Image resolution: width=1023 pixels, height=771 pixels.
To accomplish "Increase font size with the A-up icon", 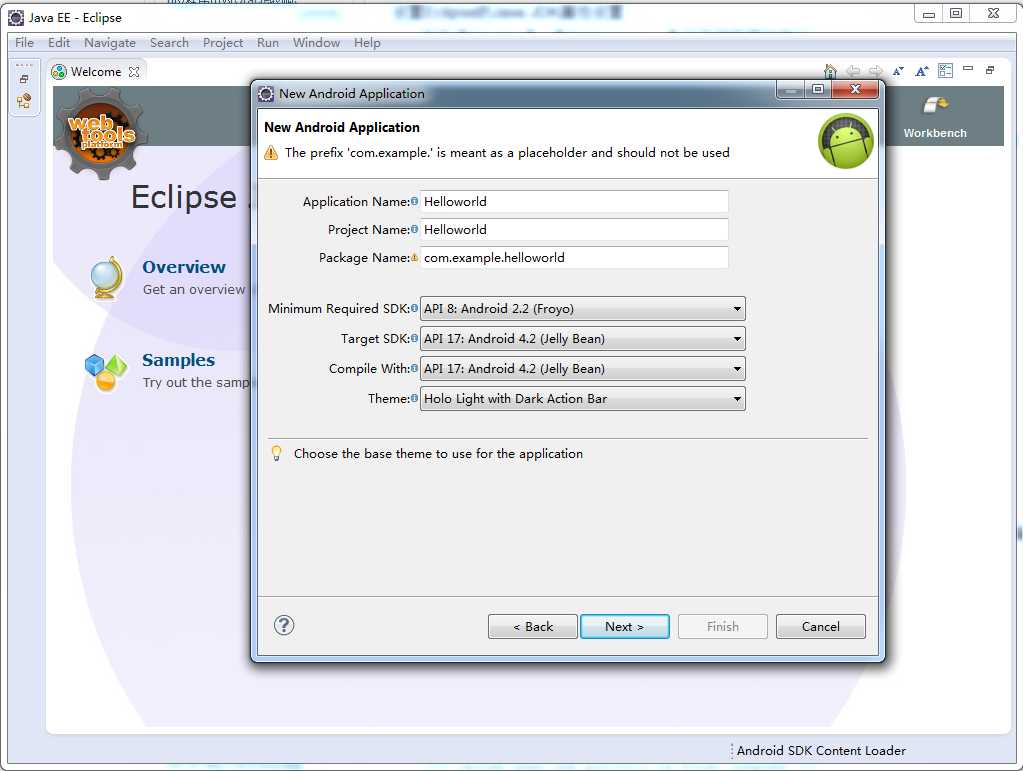I will click(x=922, y=70).
